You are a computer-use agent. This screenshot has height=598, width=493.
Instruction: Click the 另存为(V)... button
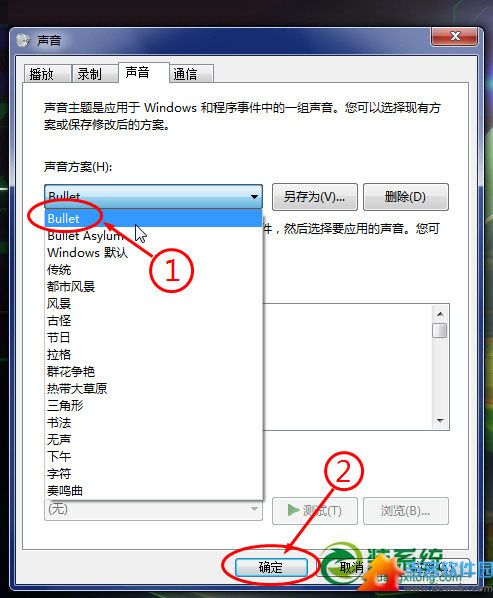click(x=315, y=197)
